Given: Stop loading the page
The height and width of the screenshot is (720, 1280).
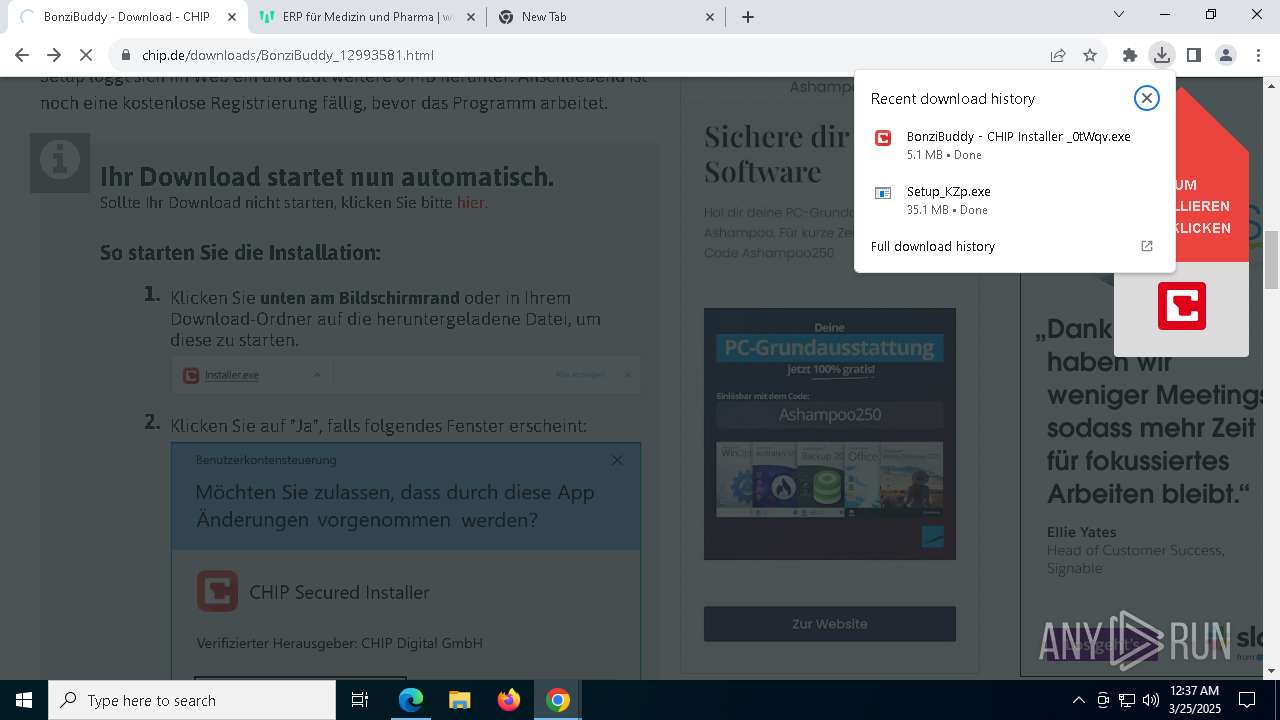Looking at the screenshot, I should click(87, 55).
